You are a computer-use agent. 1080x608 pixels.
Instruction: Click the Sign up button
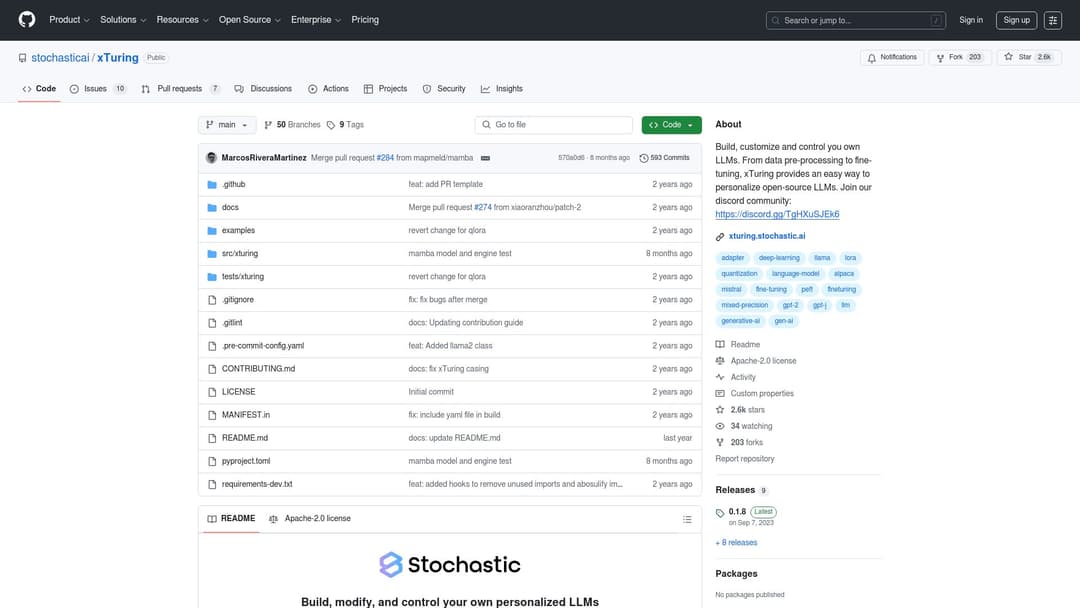point(1016,20)
